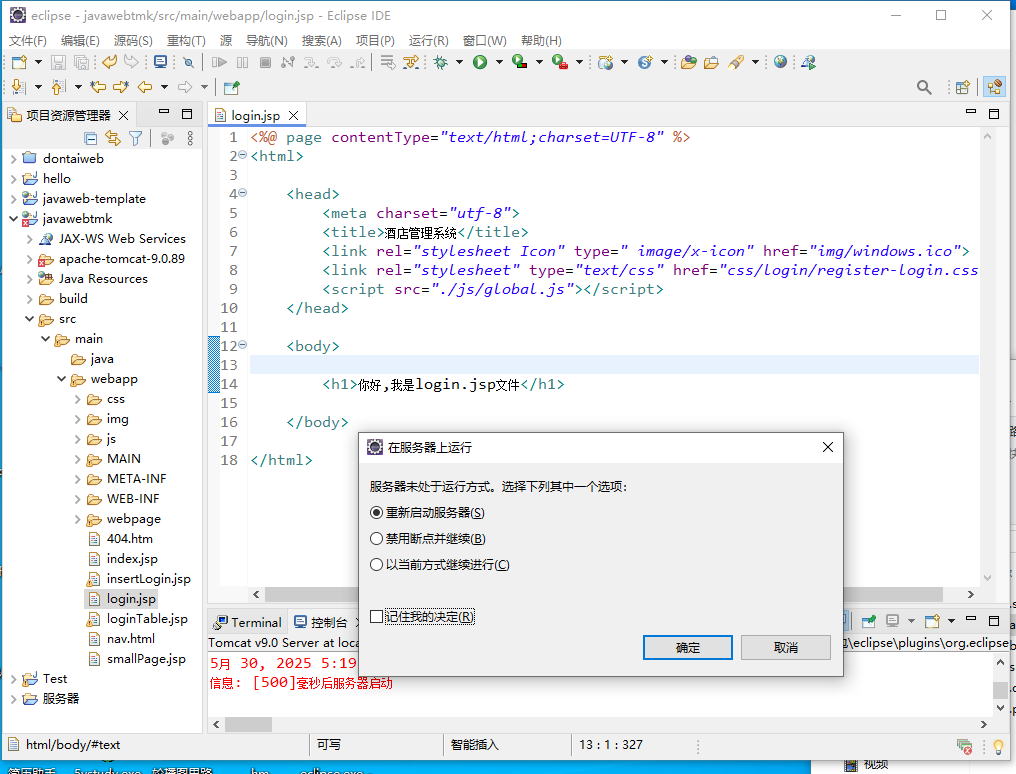Toggle Link with Editor icon
Screen dimensions: 1016x774
point(113,139)
